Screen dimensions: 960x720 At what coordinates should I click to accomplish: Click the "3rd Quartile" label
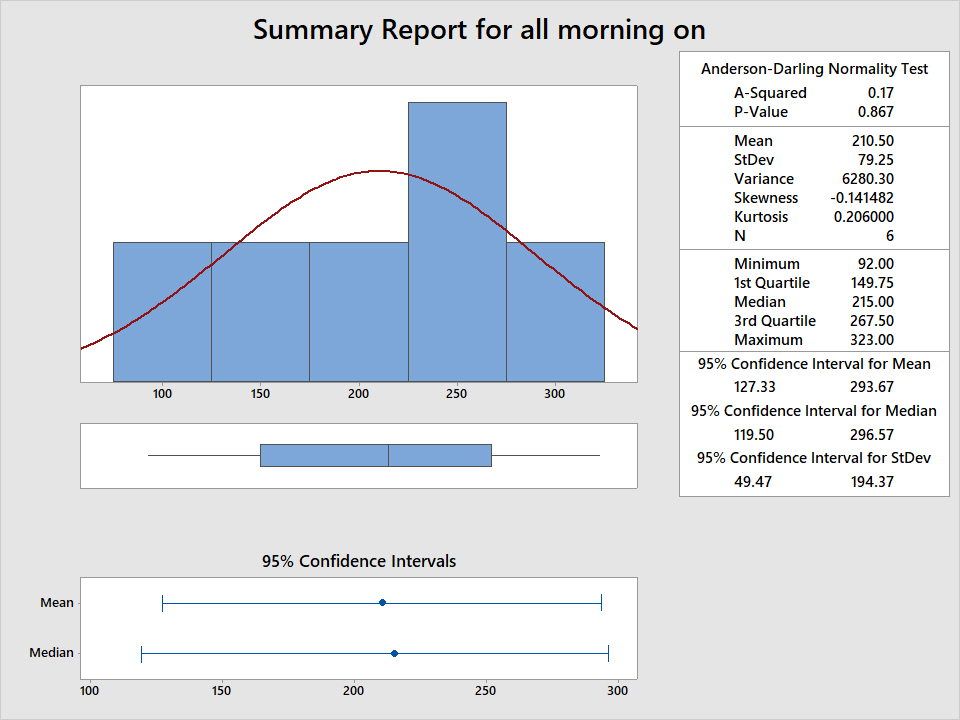pos(775,321)
